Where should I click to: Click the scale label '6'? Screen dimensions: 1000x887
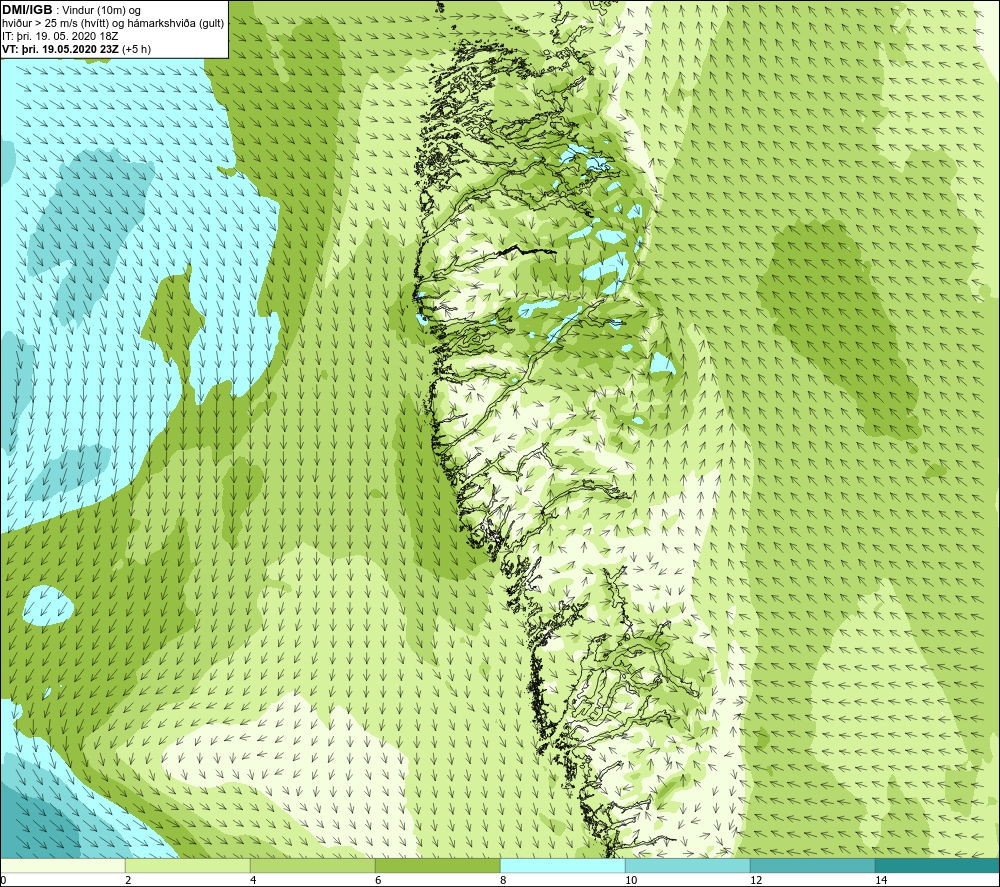[378, 880]
